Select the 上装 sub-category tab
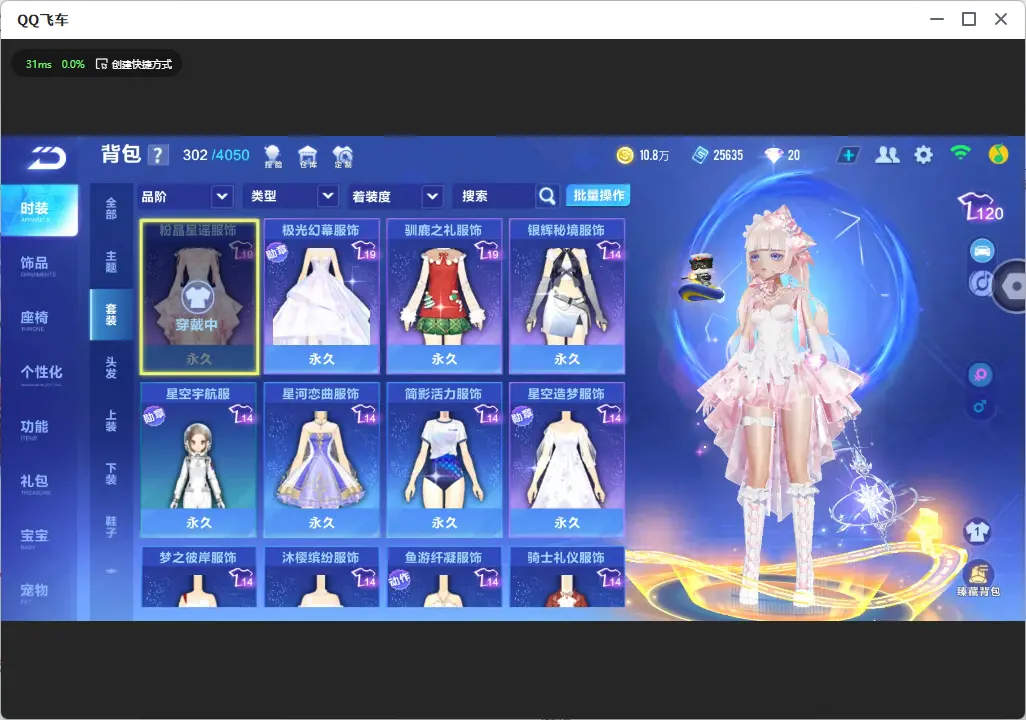1026x720 pixels. pyautogui.click(x=111, y=421)
